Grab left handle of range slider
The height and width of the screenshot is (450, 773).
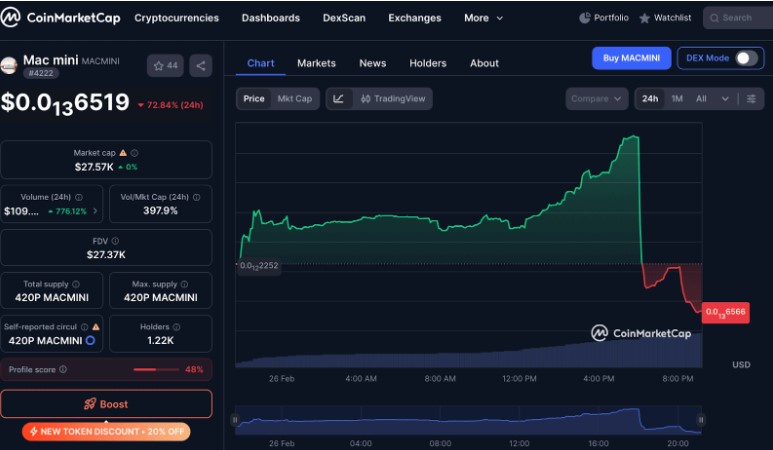(x=235, y=420)
